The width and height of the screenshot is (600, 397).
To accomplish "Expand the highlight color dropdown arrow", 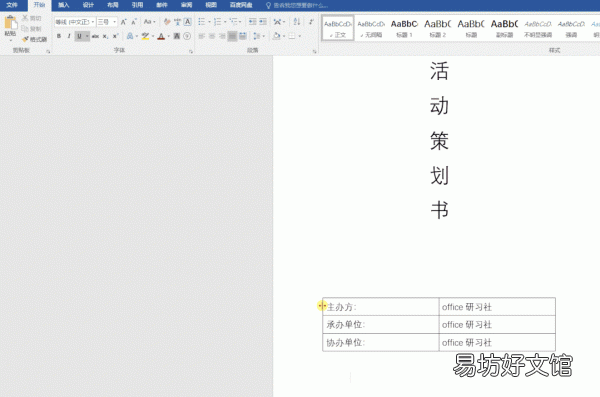I will (x=153, y=36).
